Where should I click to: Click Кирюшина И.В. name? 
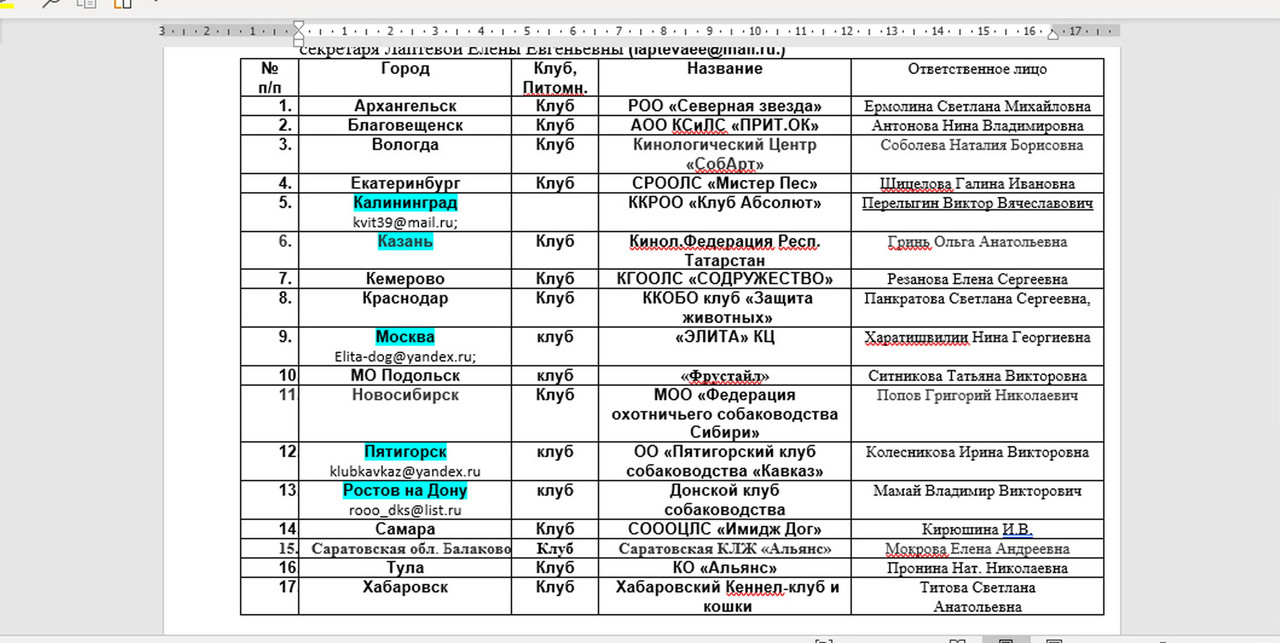click(x=977, y=530)
